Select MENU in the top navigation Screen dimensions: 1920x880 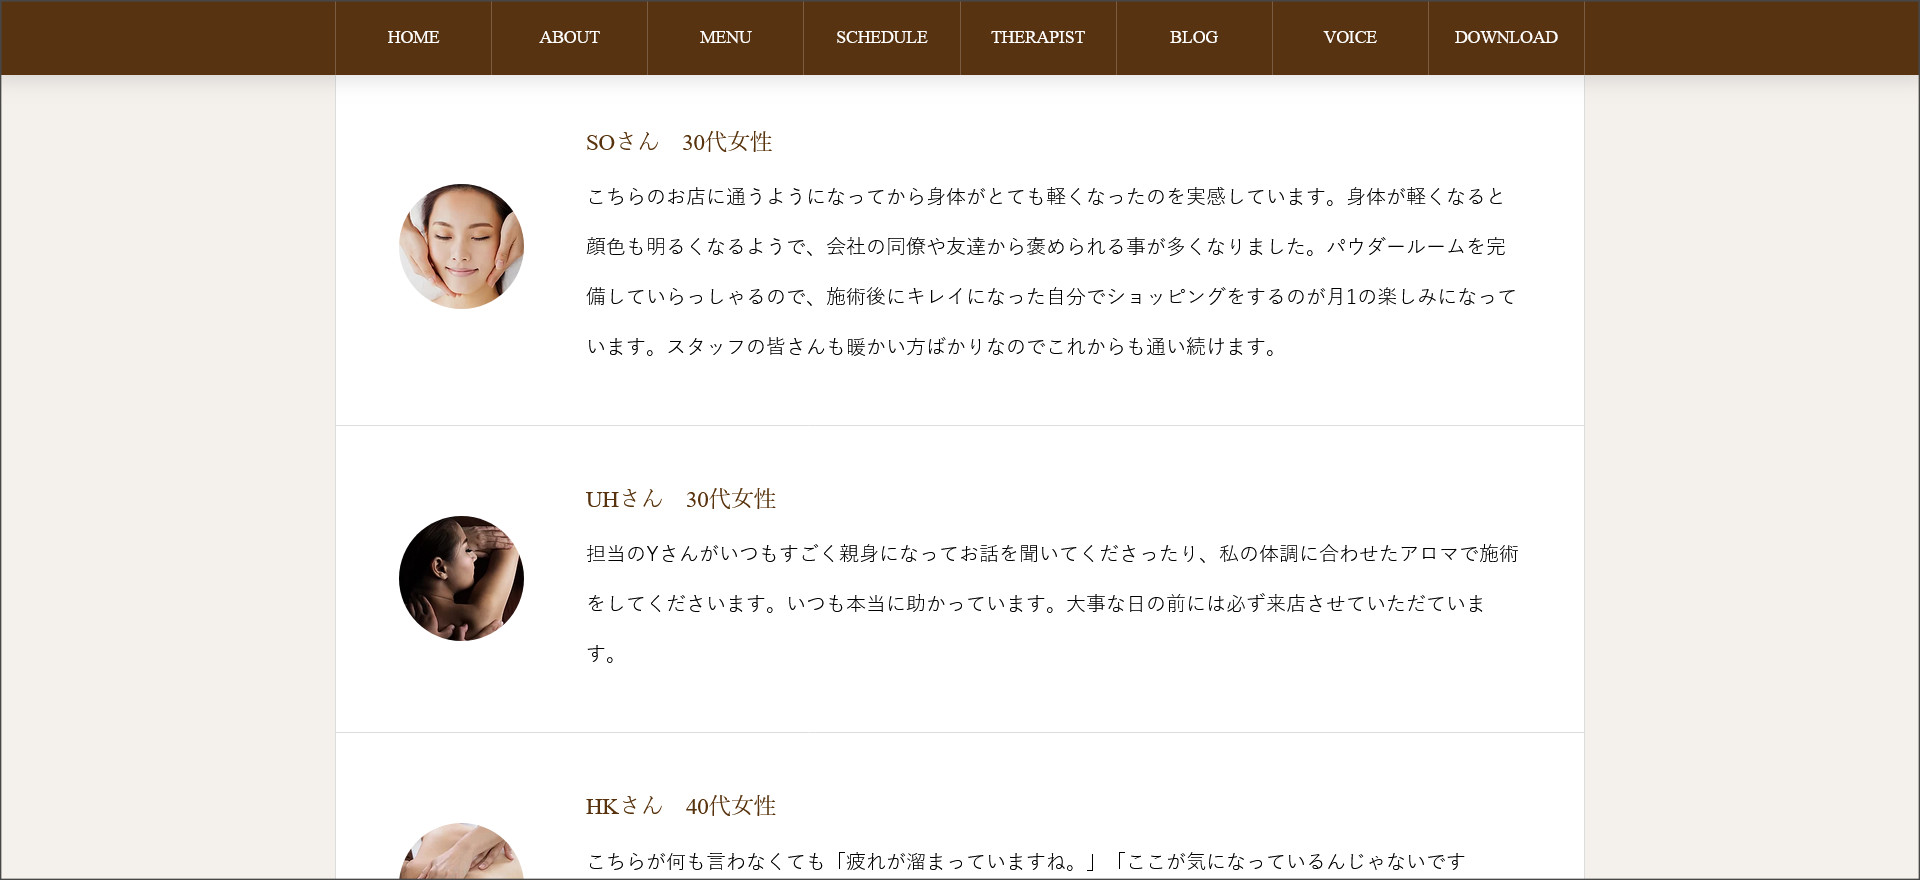[x=725, y=38]
